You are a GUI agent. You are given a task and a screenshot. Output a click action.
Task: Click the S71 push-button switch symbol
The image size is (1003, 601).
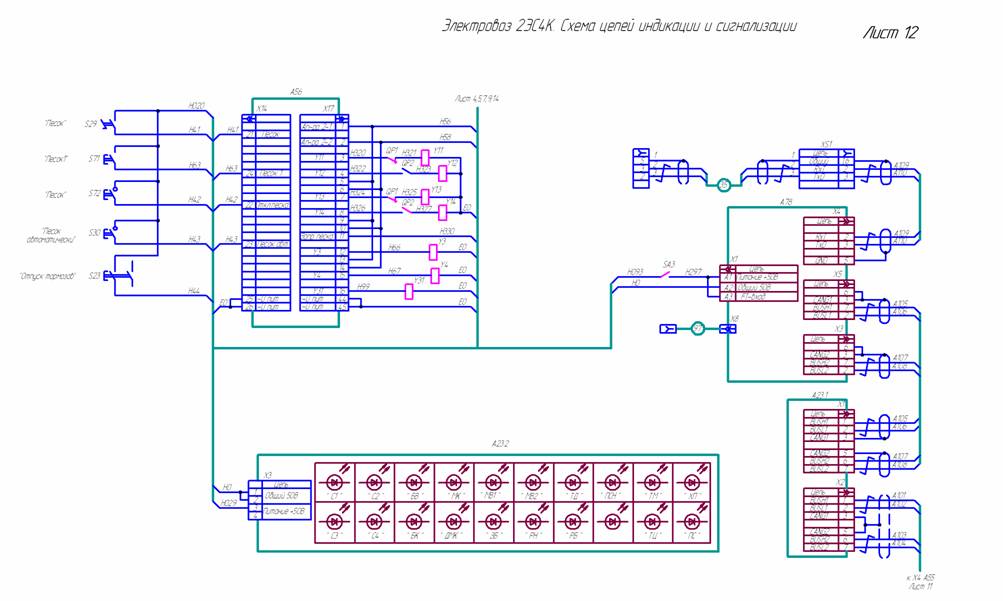pos(110,159)
